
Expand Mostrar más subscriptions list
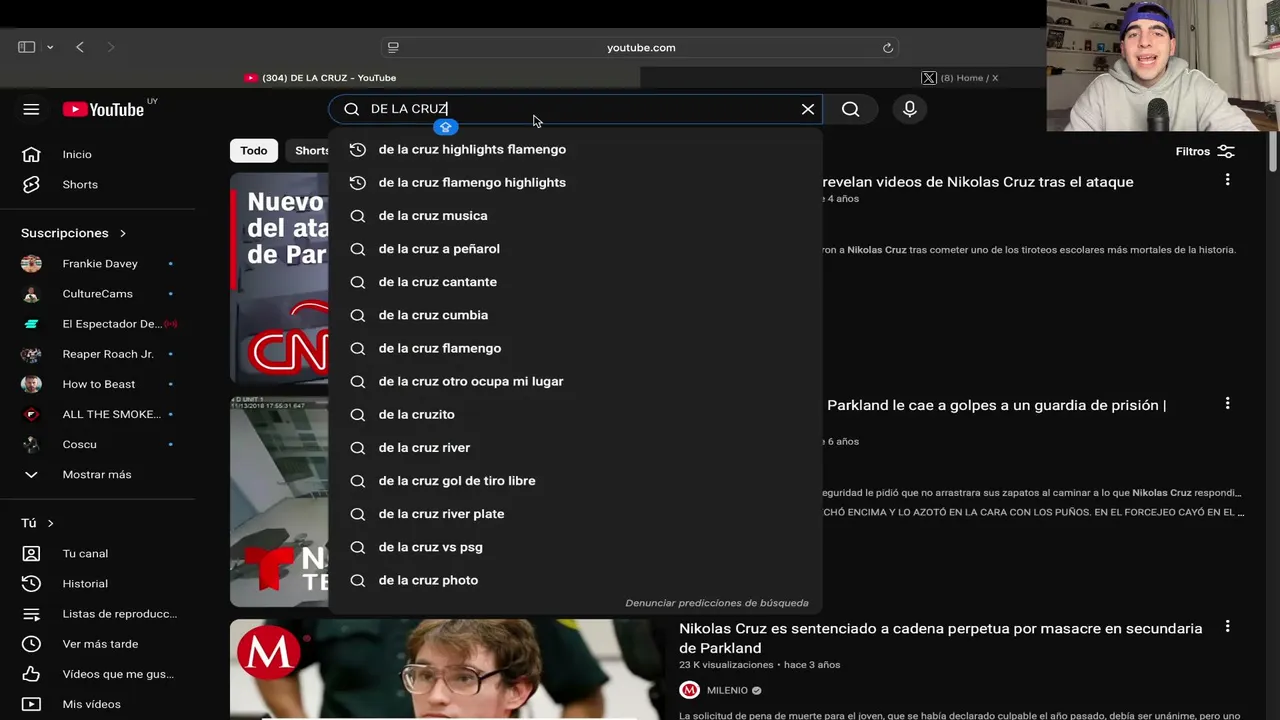click(x=98, y=474)
